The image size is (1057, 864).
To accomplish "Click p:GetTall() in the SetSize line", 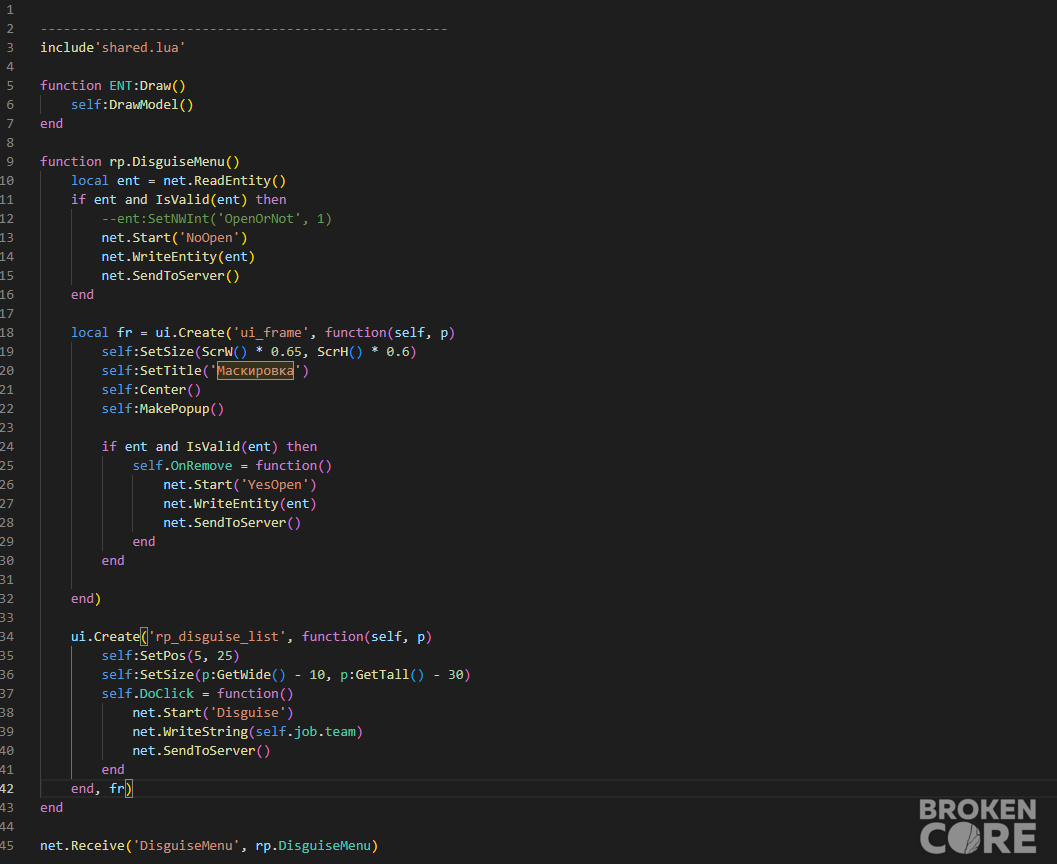I will click(382, 675).
